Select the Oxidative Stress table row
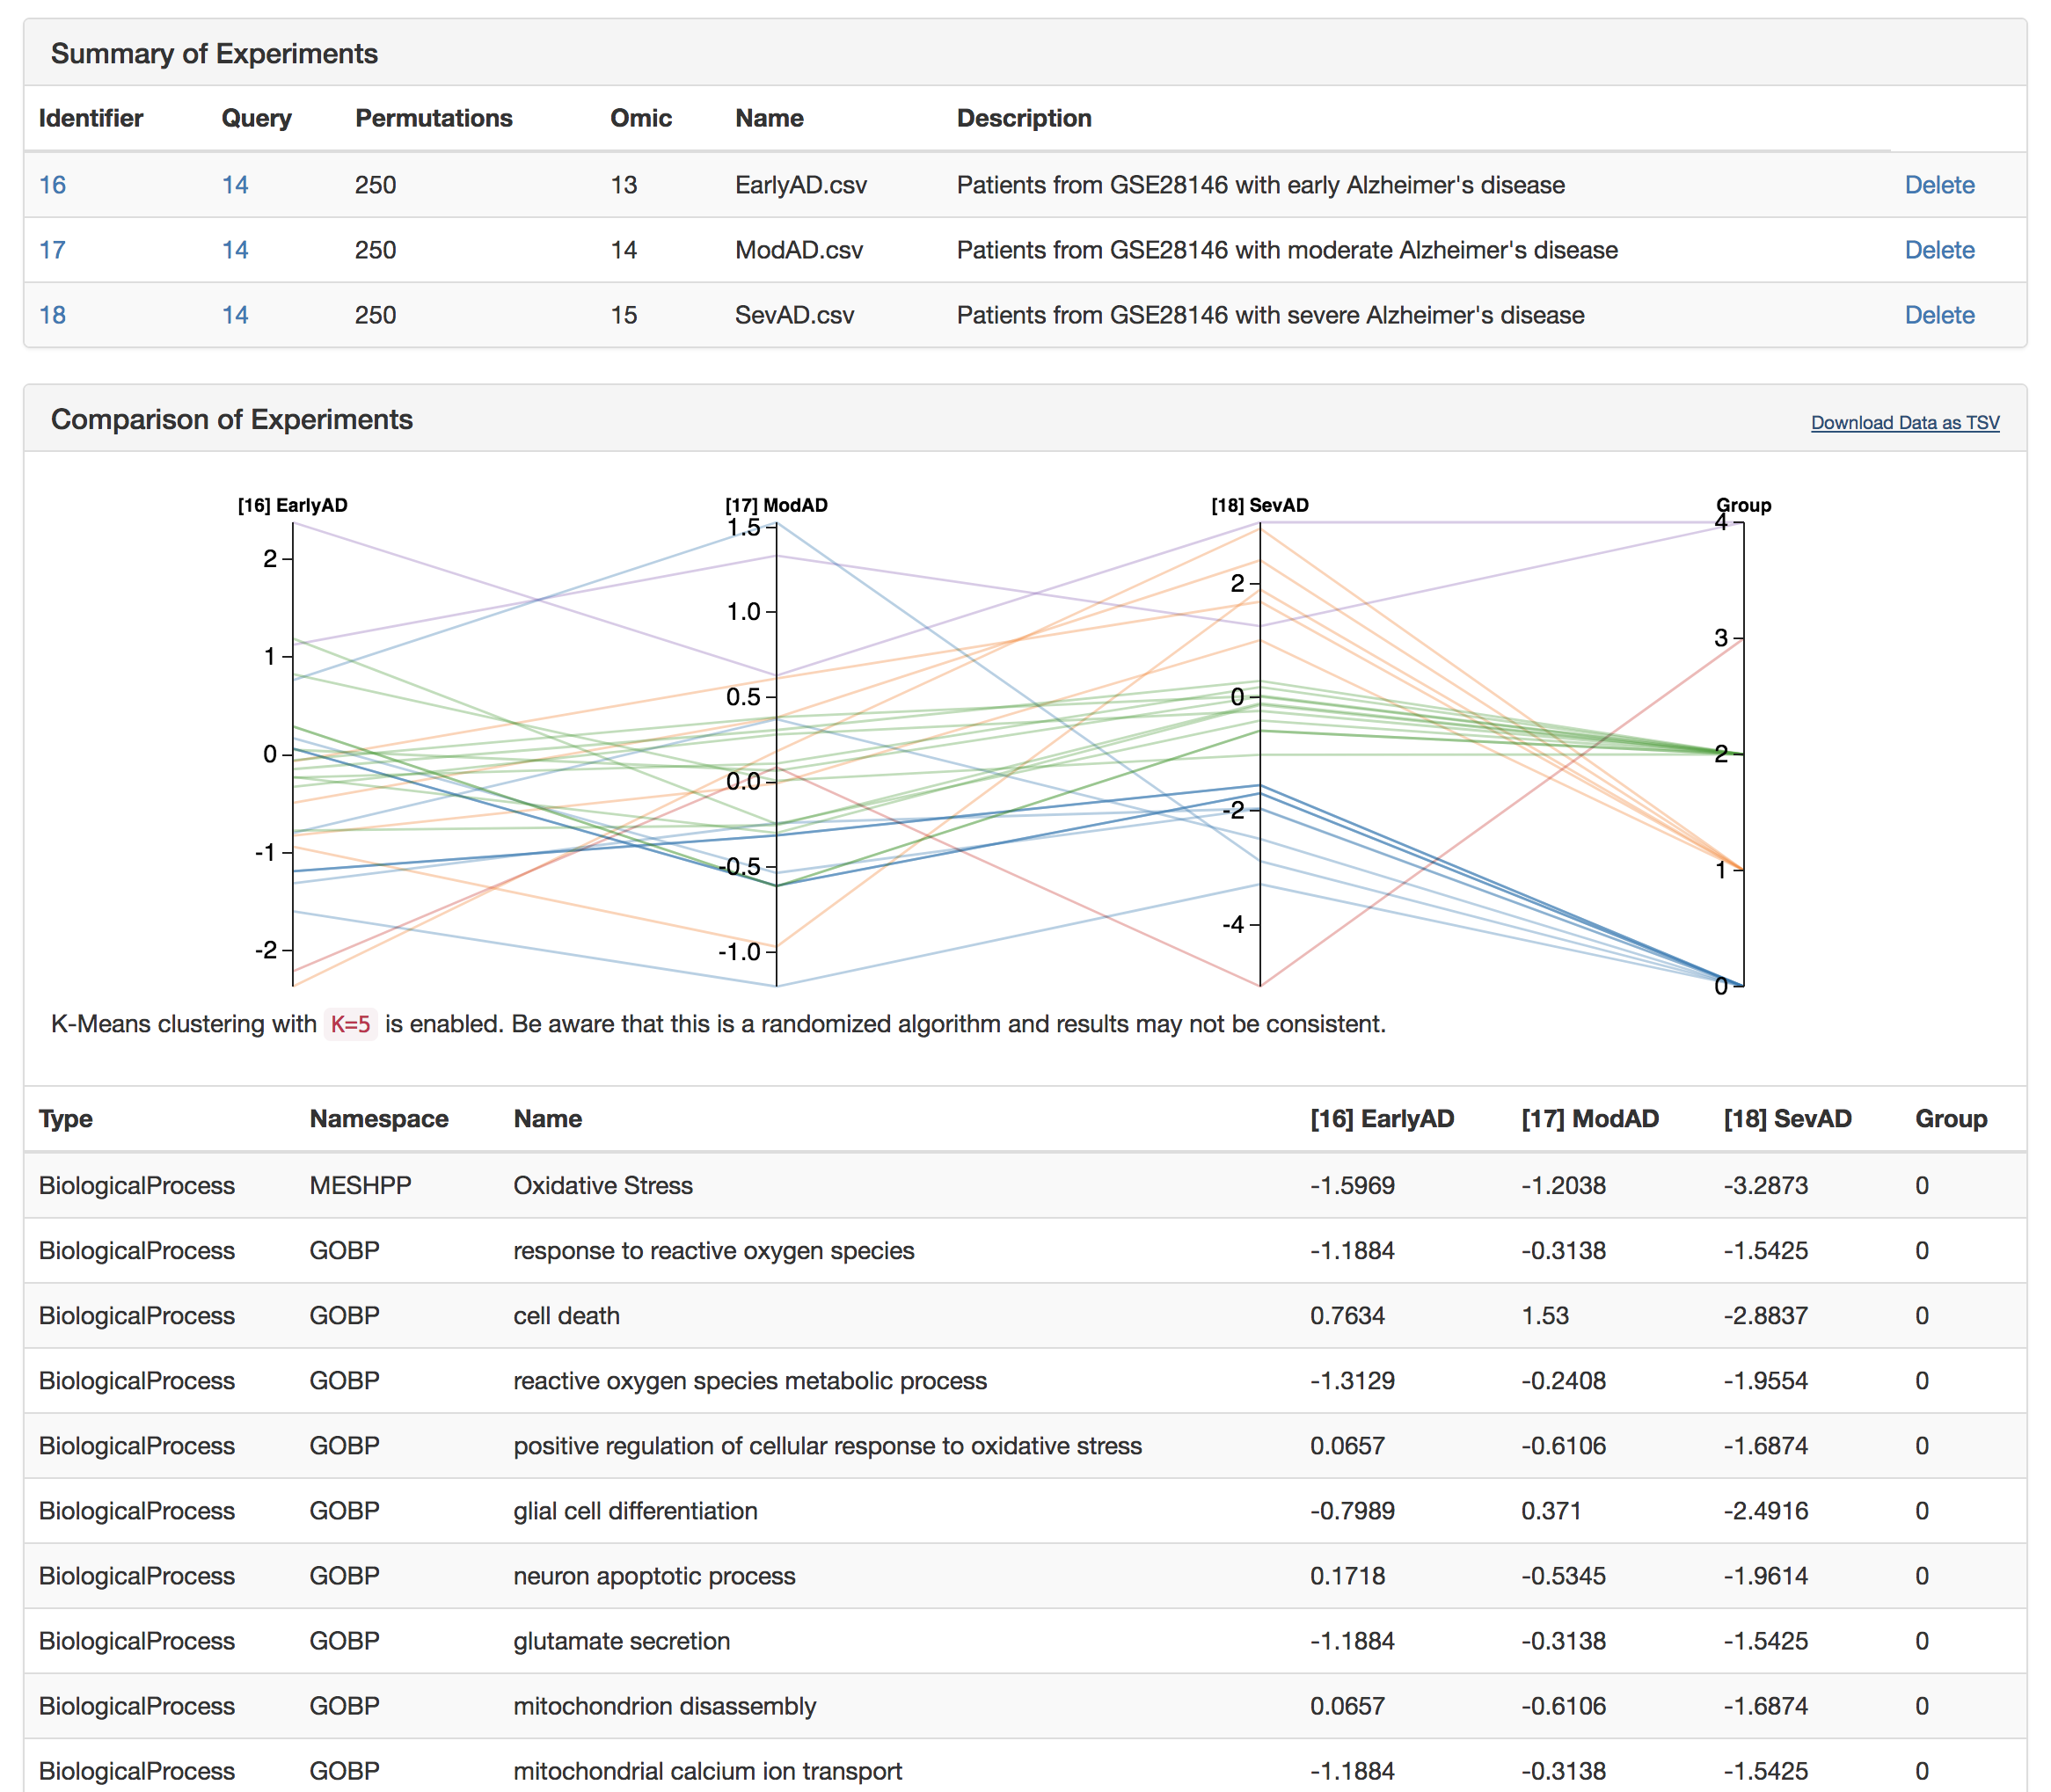This screenshot has width=2051, height=1792. pos(603,1185)
